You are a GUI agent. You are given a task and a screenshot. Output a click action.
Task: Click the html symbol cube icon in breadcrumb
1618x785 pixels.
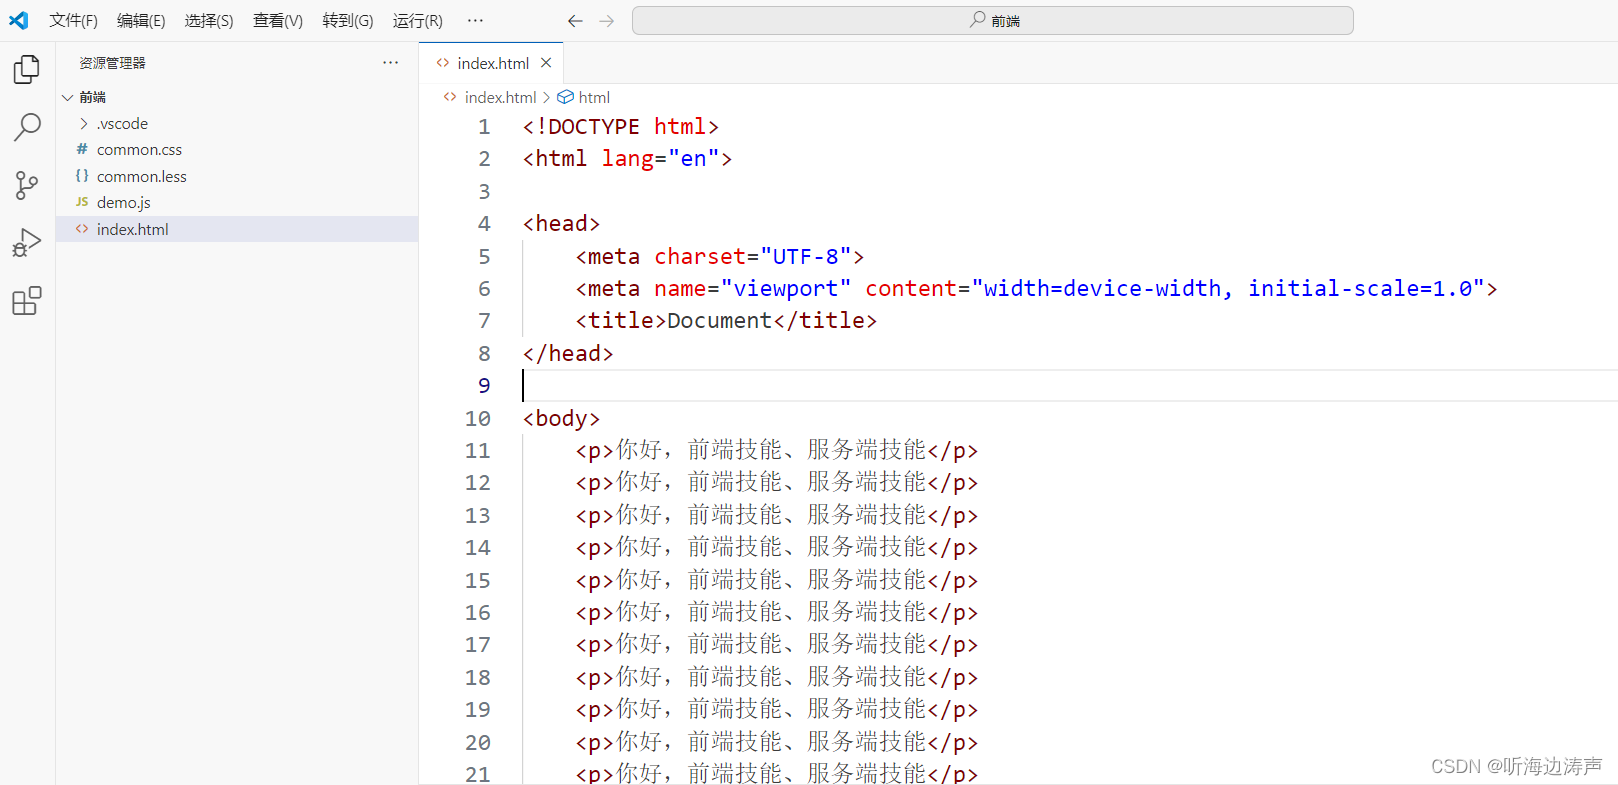(x=565, y=97)
